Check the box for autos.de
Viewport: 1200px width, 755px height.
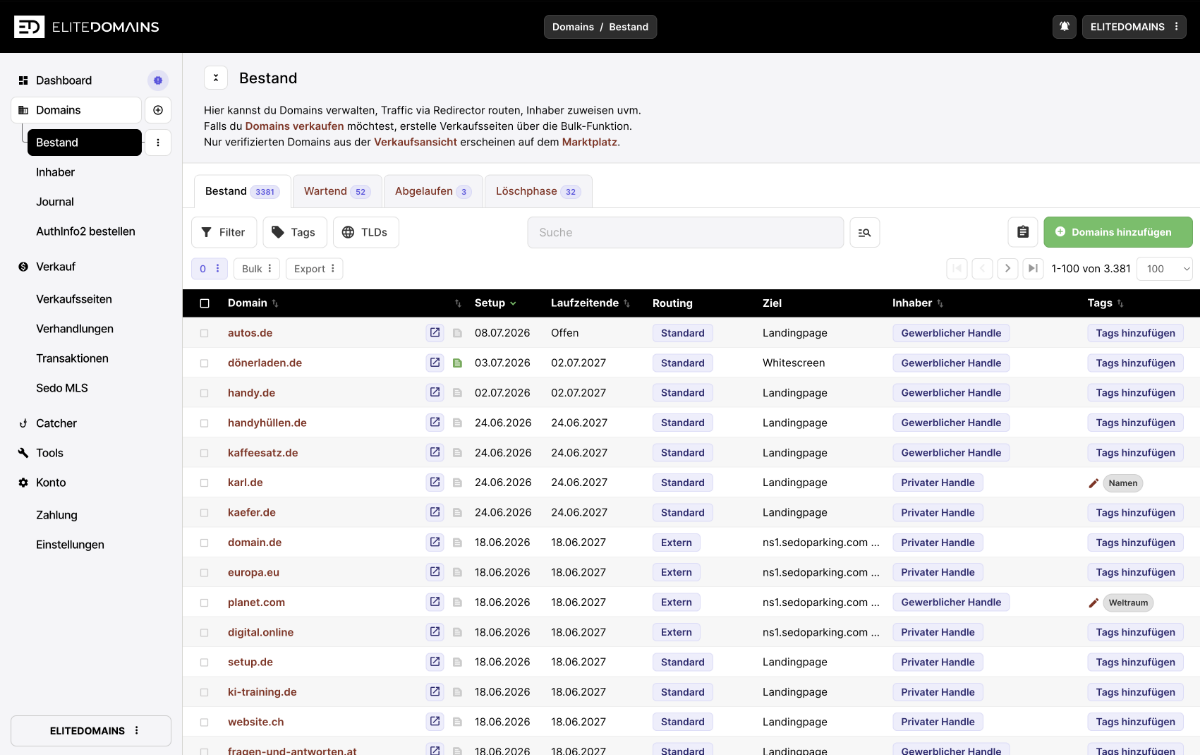click(205, 333)
